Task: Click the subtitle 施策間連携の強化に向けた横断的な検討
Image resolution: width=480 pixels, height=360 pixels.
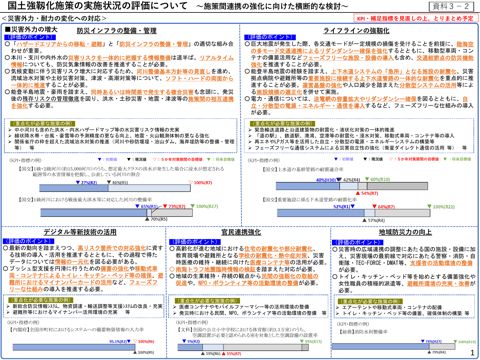Action: click(x=272, y=6)
